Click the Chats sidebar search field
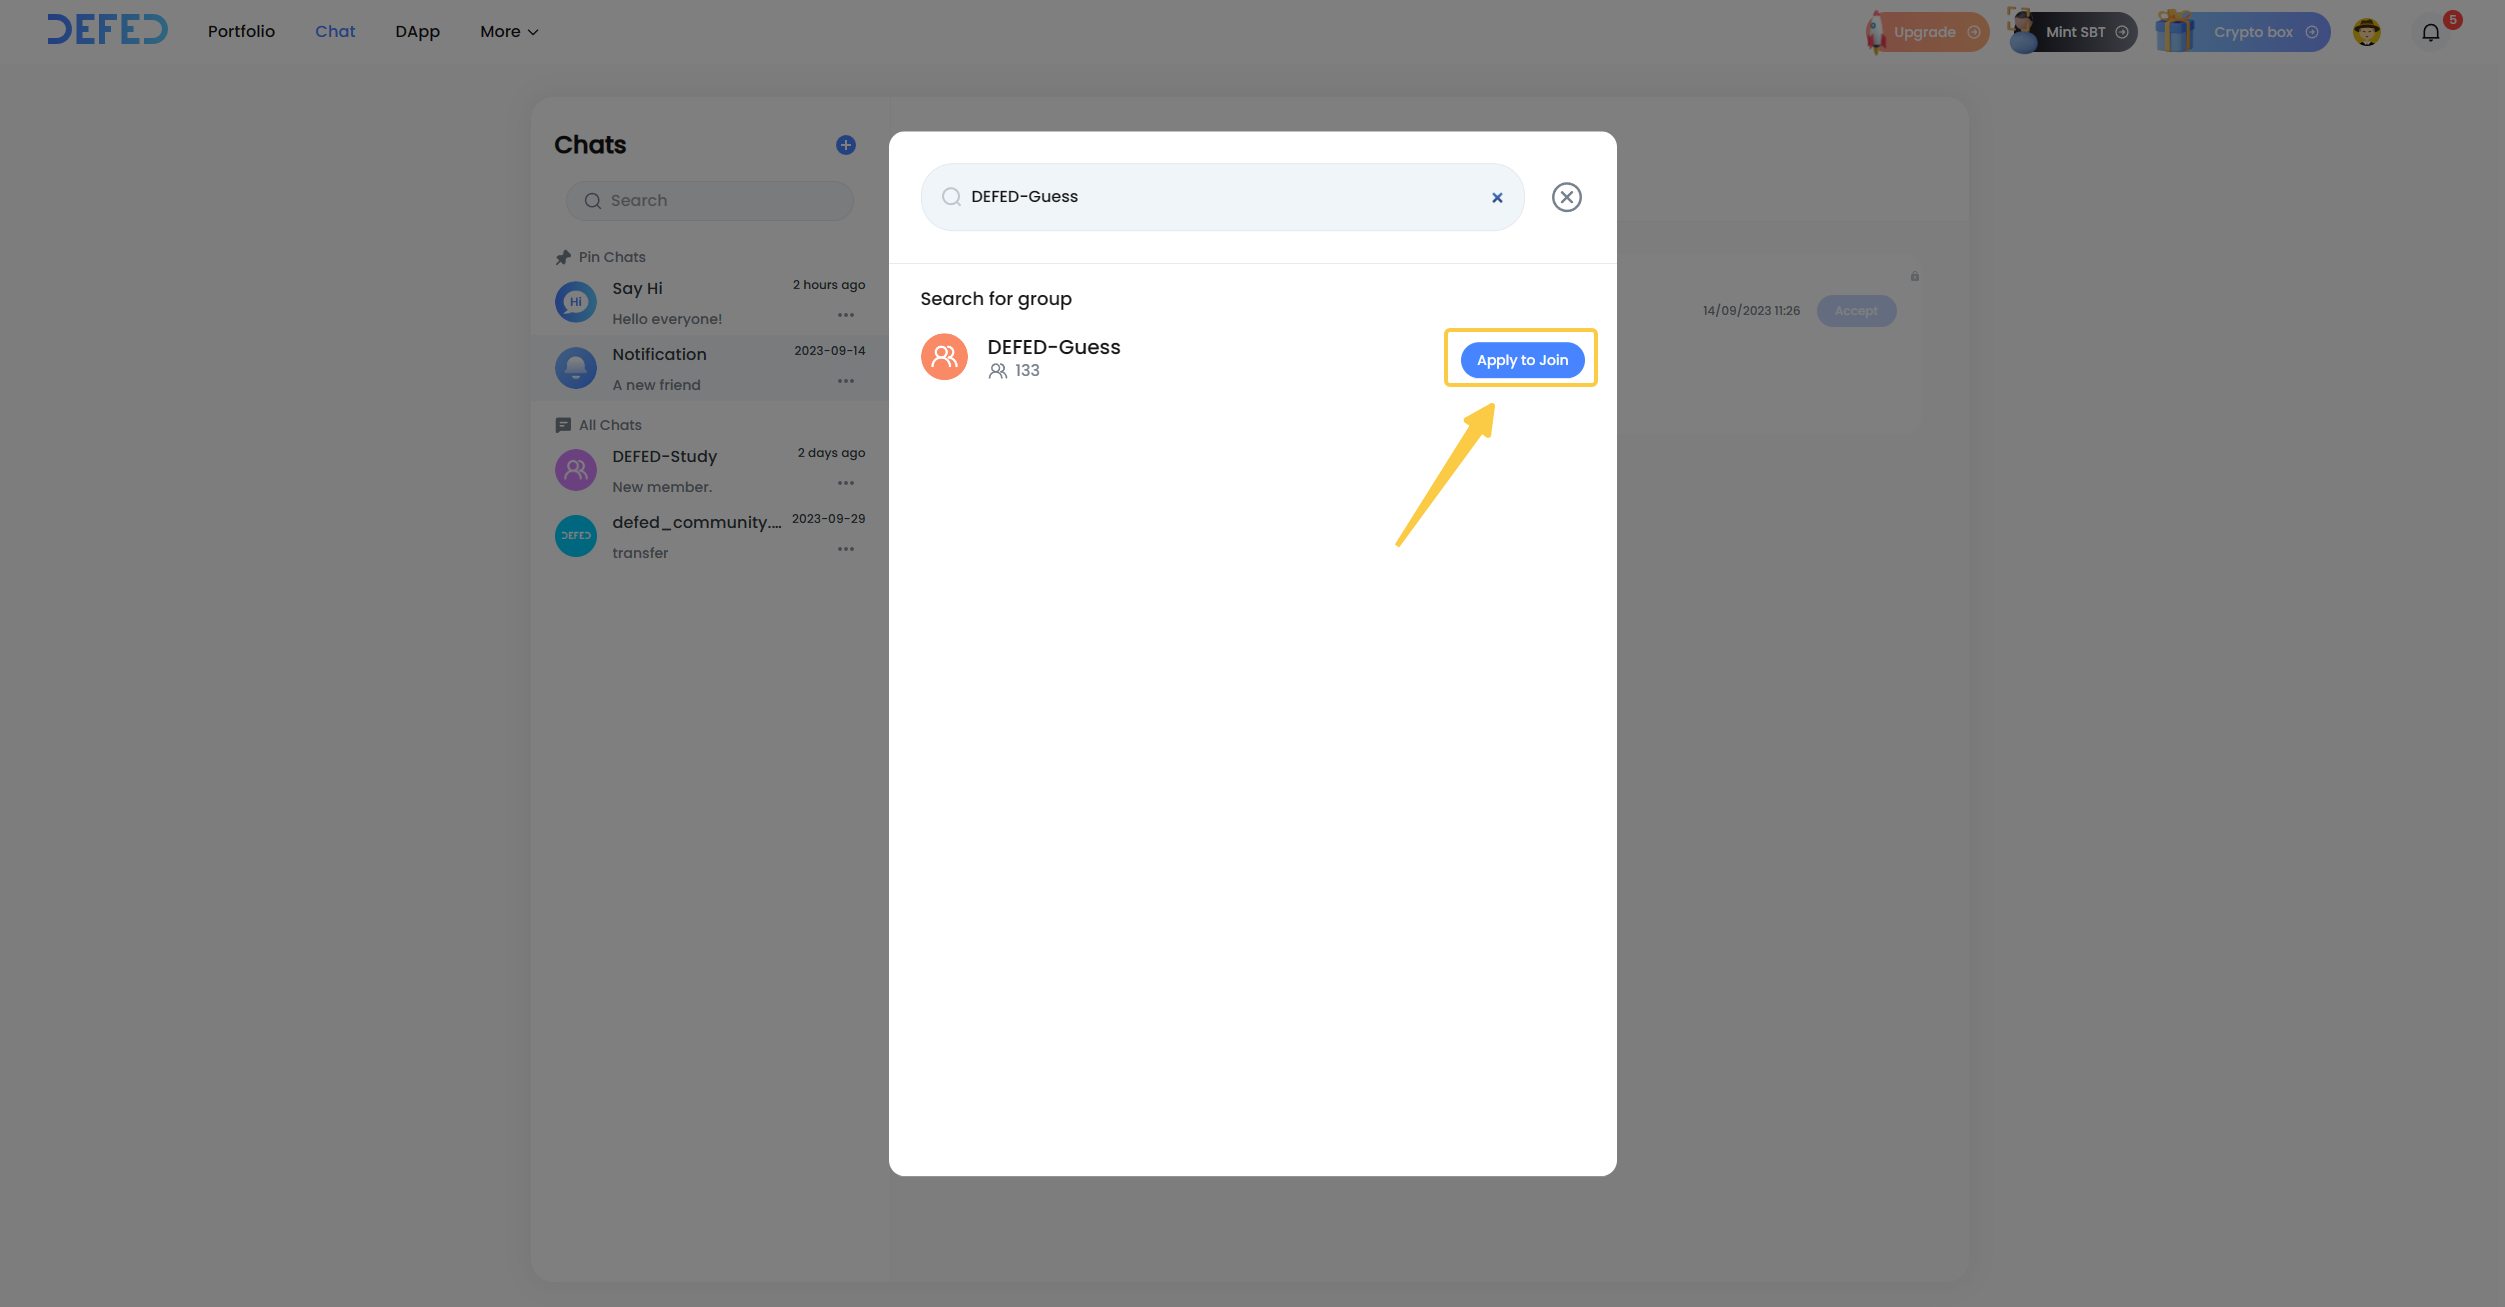 coord(710,201)
